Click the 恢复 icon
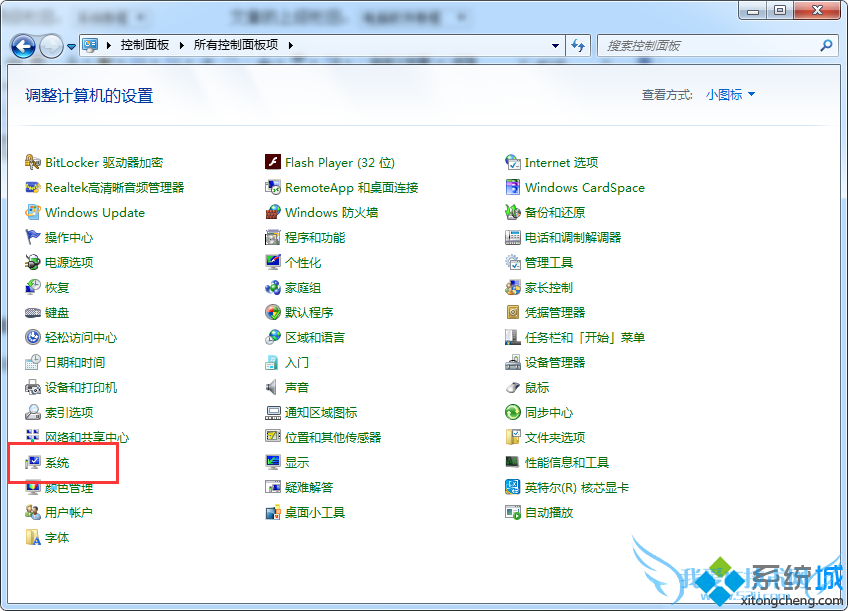Viewport: 848px width, 611px height. pos(32,287)
